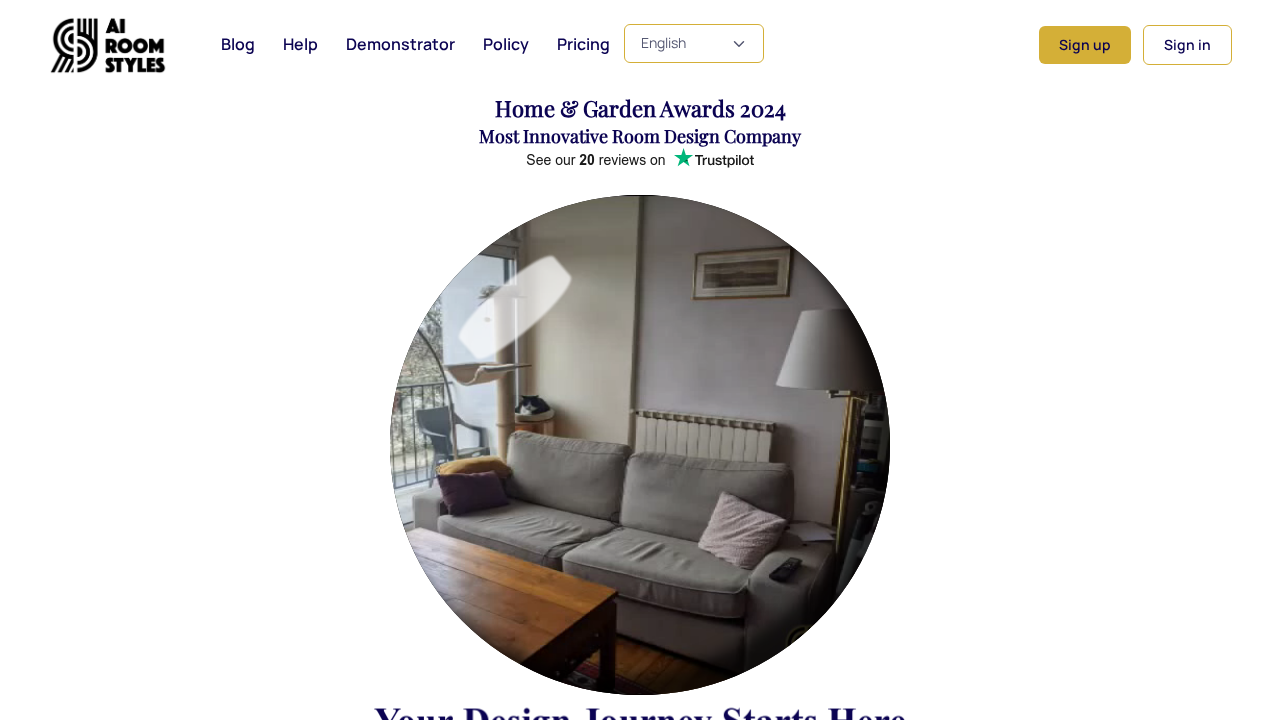1280x720 pixels.
Task: Click the Home & Garden Awards 2024 heading
Action: [640, 109]
